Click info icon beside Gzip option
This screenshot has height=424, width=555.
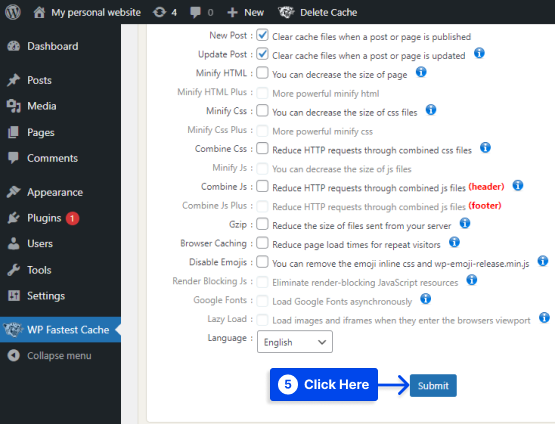[465, 223]
